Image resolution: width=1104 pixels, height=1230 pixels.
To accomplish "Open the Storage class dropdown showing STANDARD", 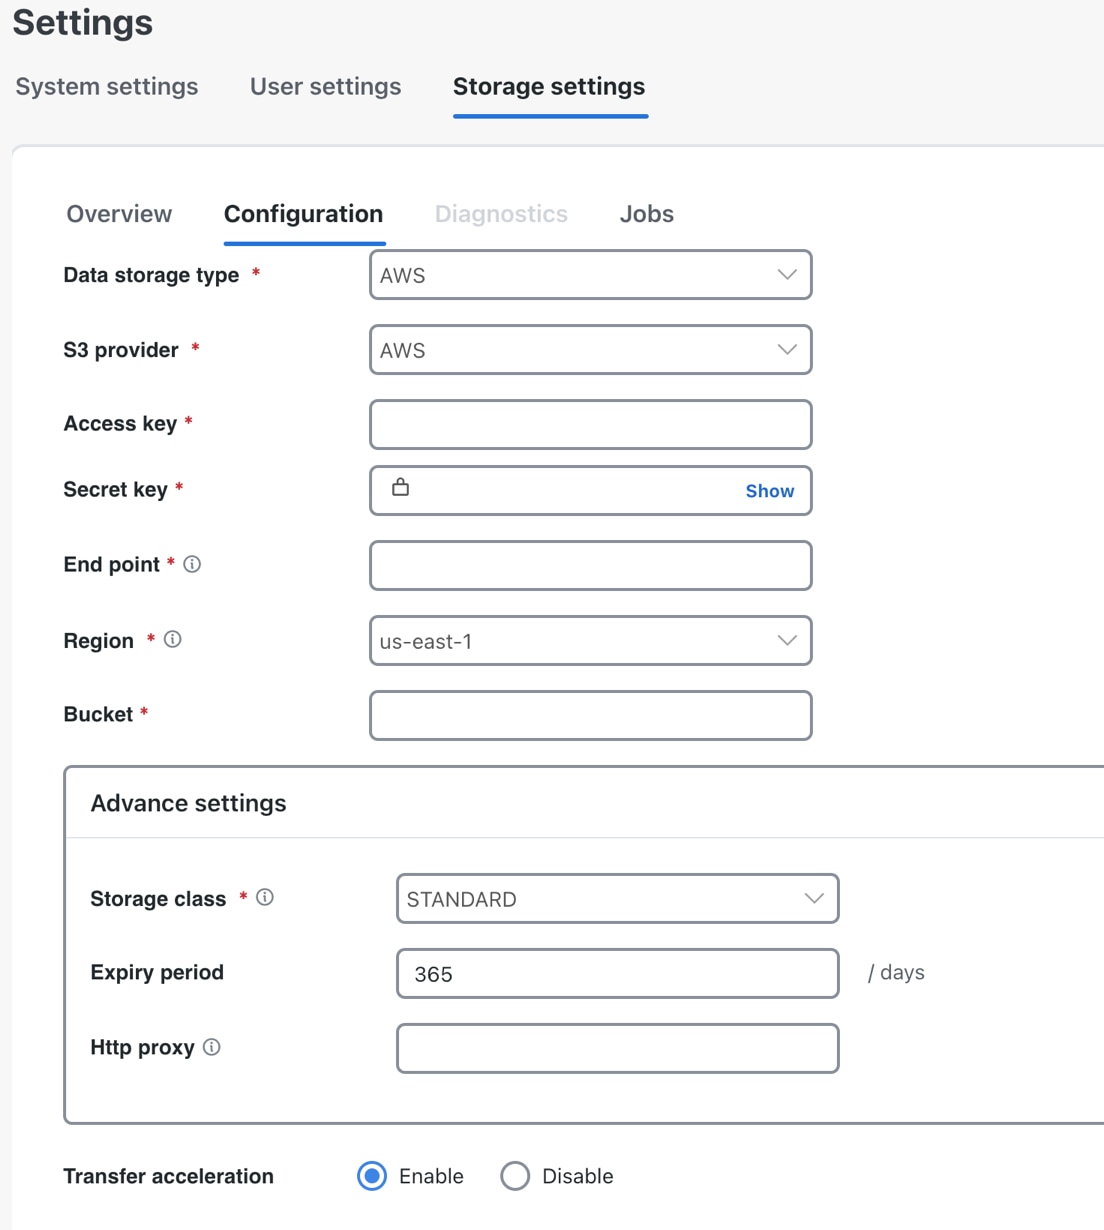I will coord(617,899).
